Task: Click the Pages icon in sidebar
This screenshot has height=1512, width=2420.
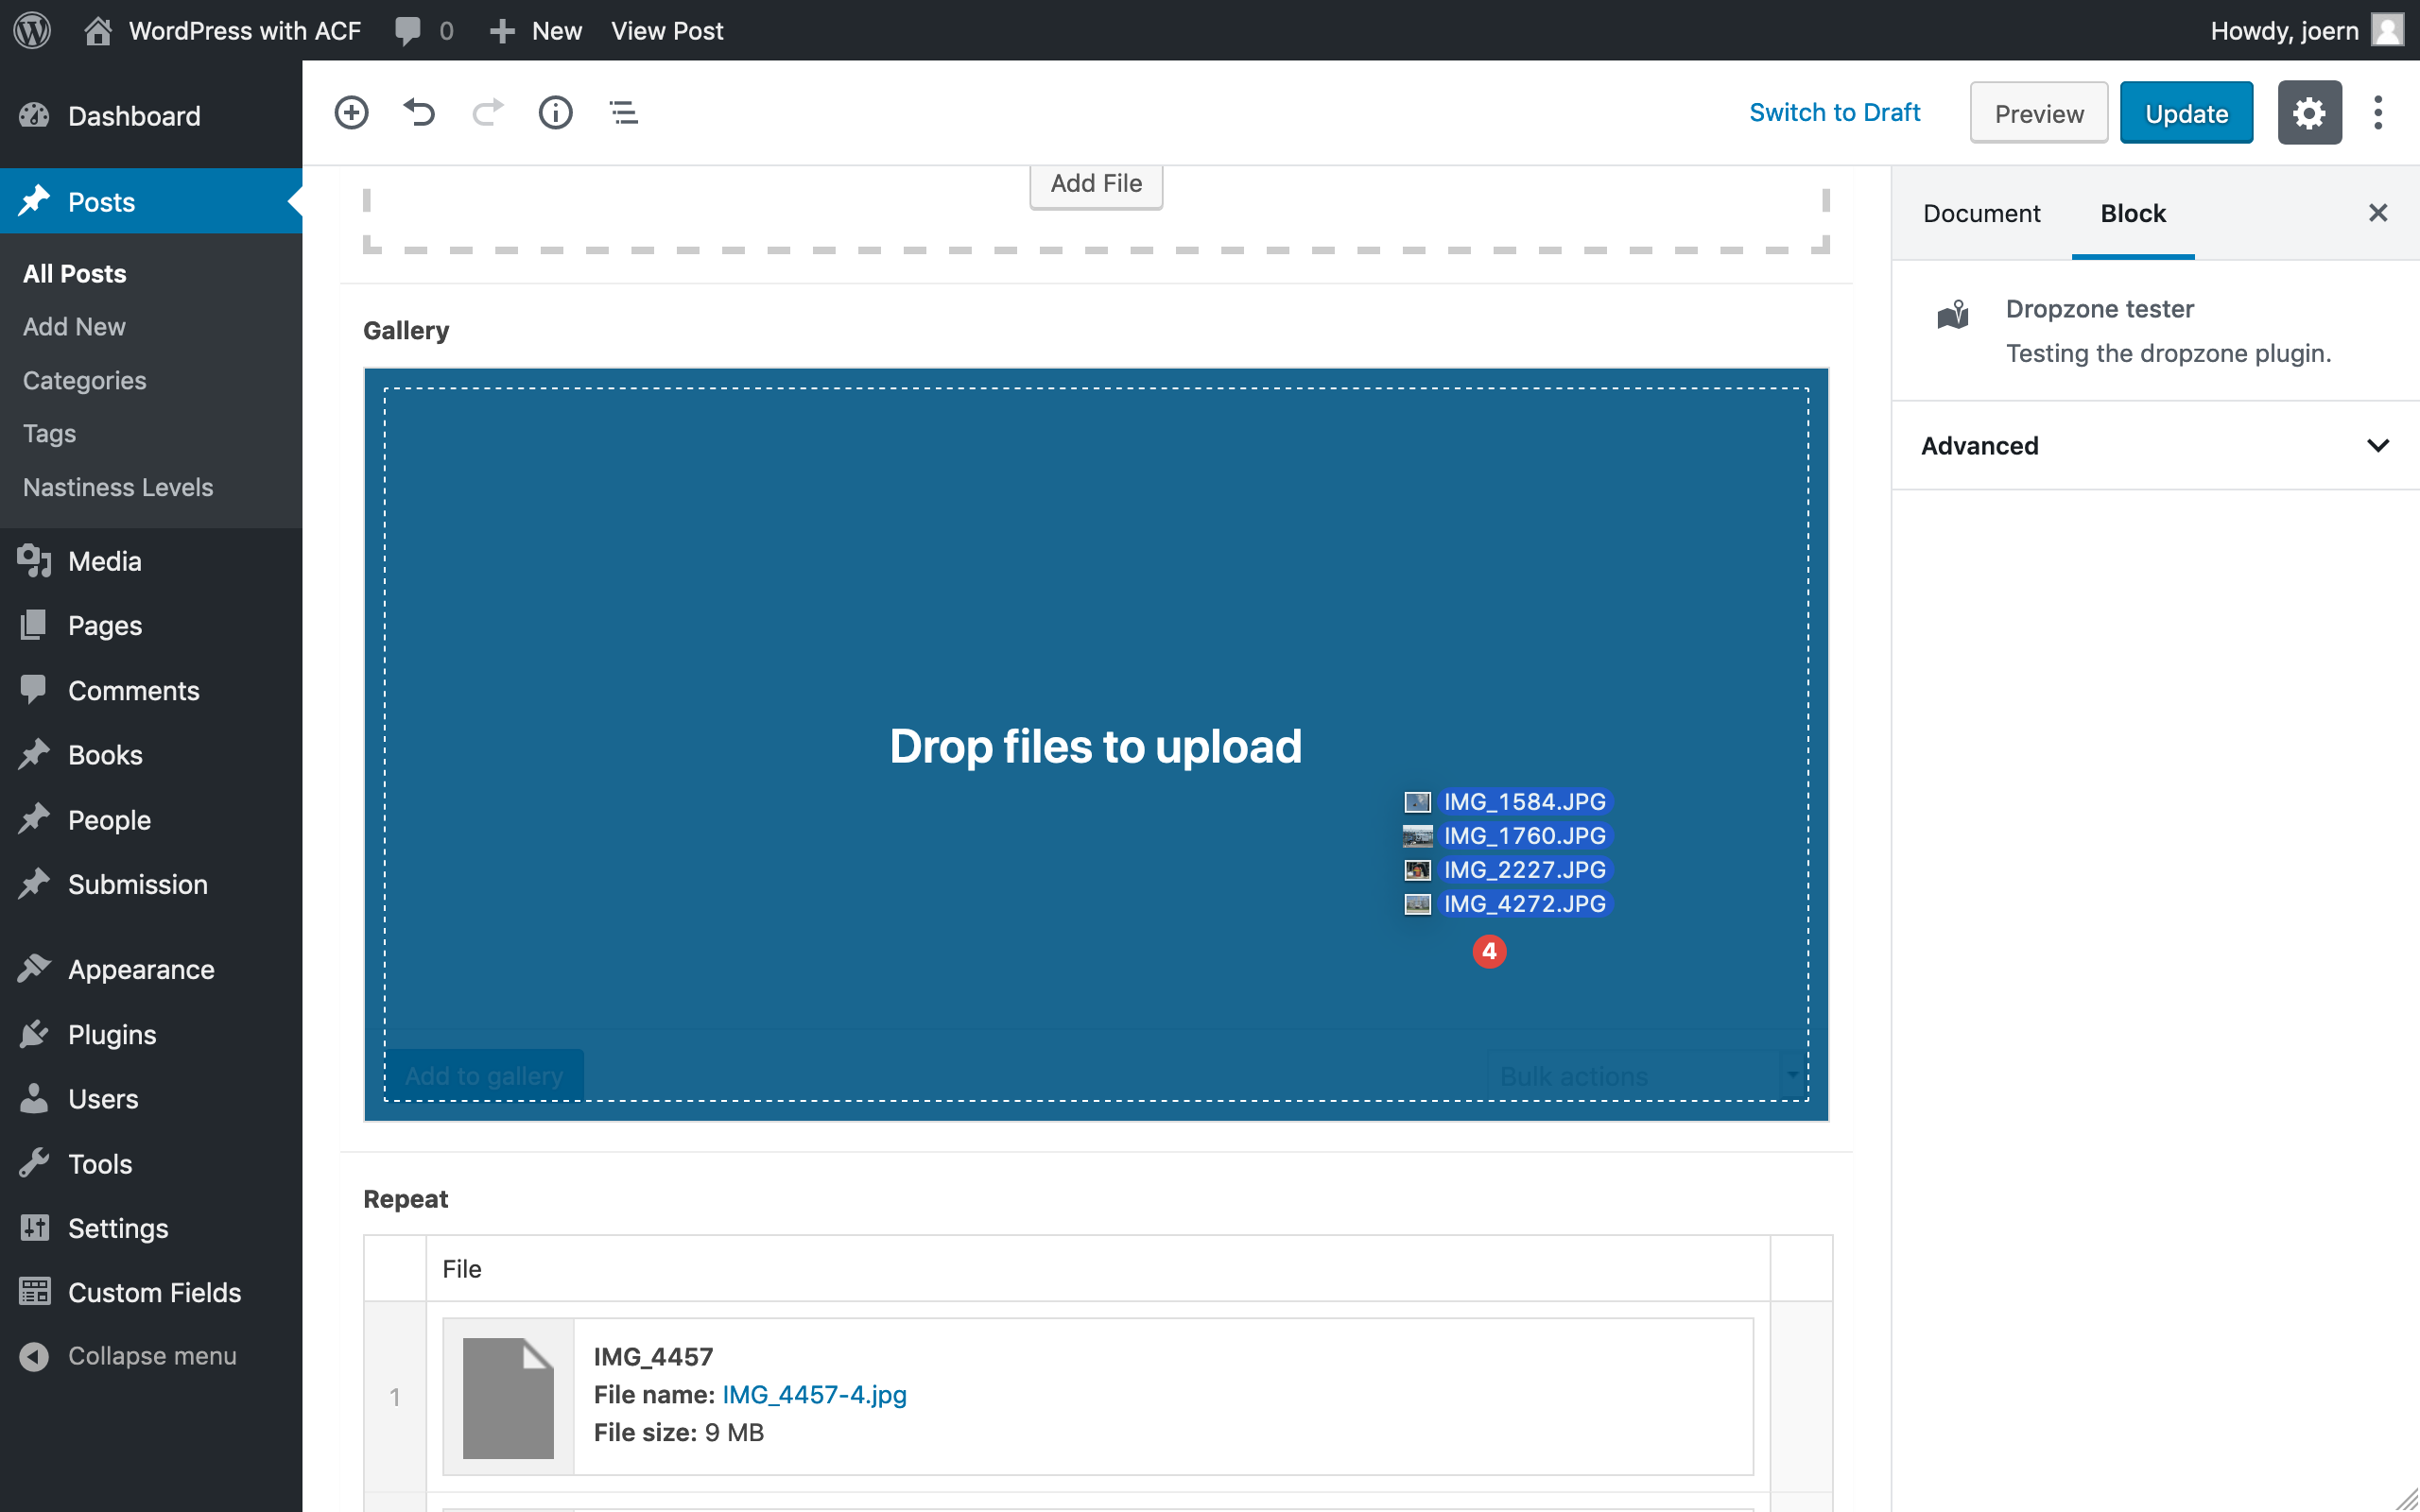Action: 34,625
